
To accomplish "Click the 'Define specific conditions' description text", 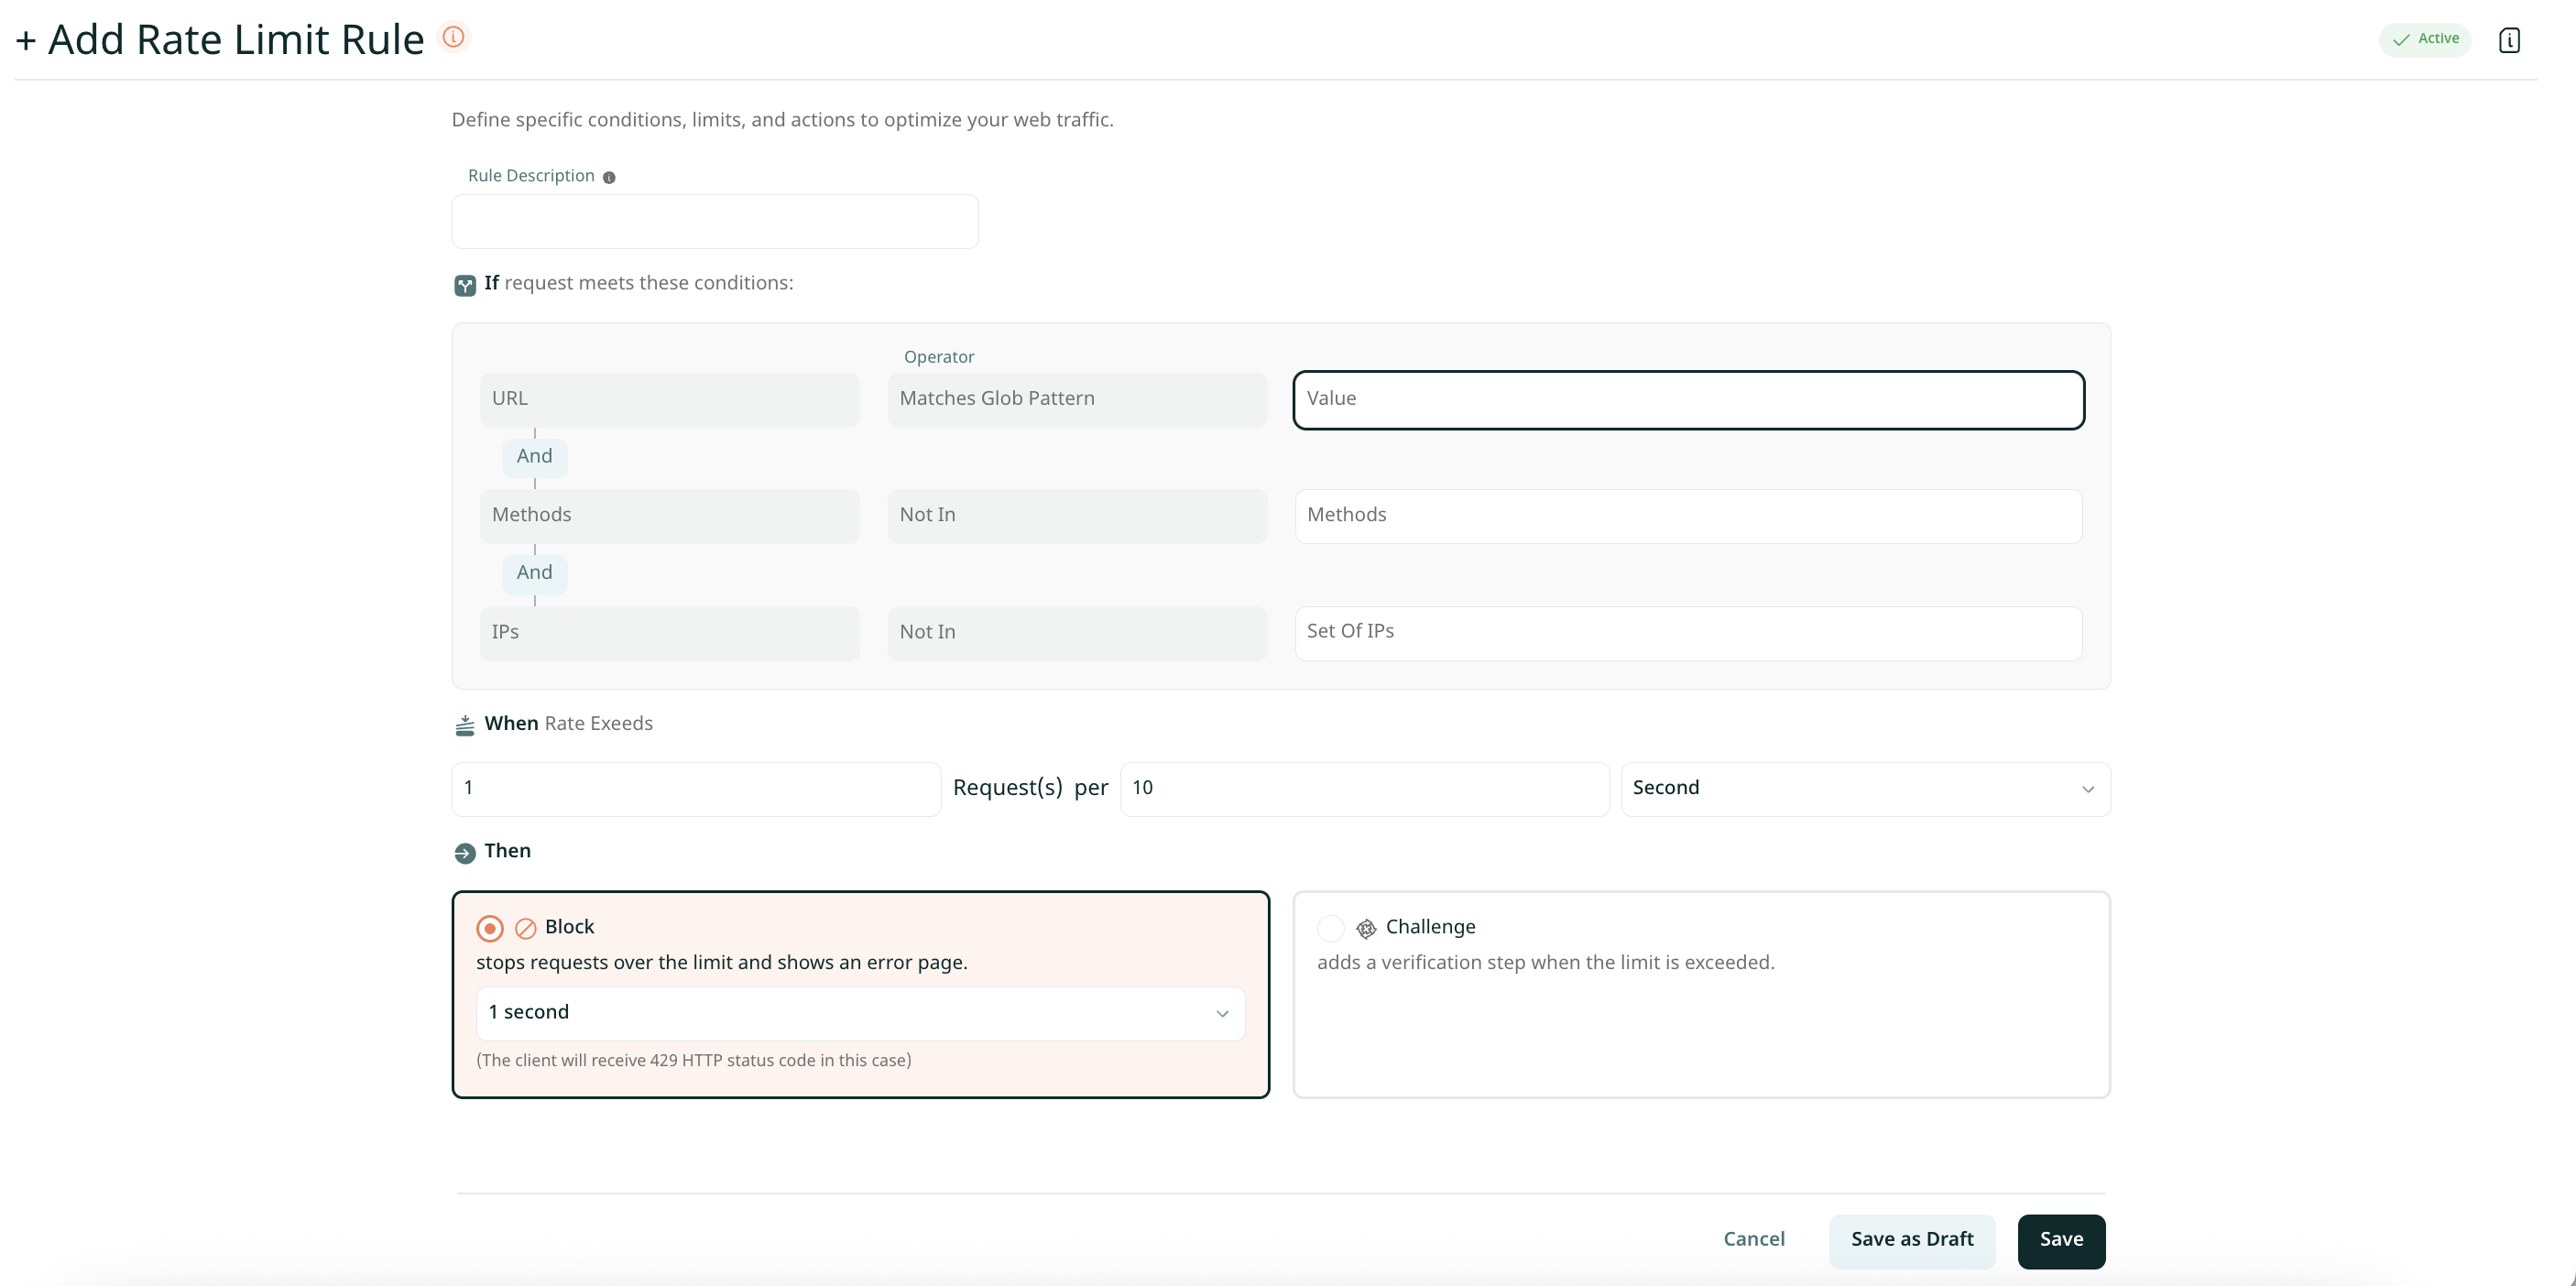I will point(782,120).
